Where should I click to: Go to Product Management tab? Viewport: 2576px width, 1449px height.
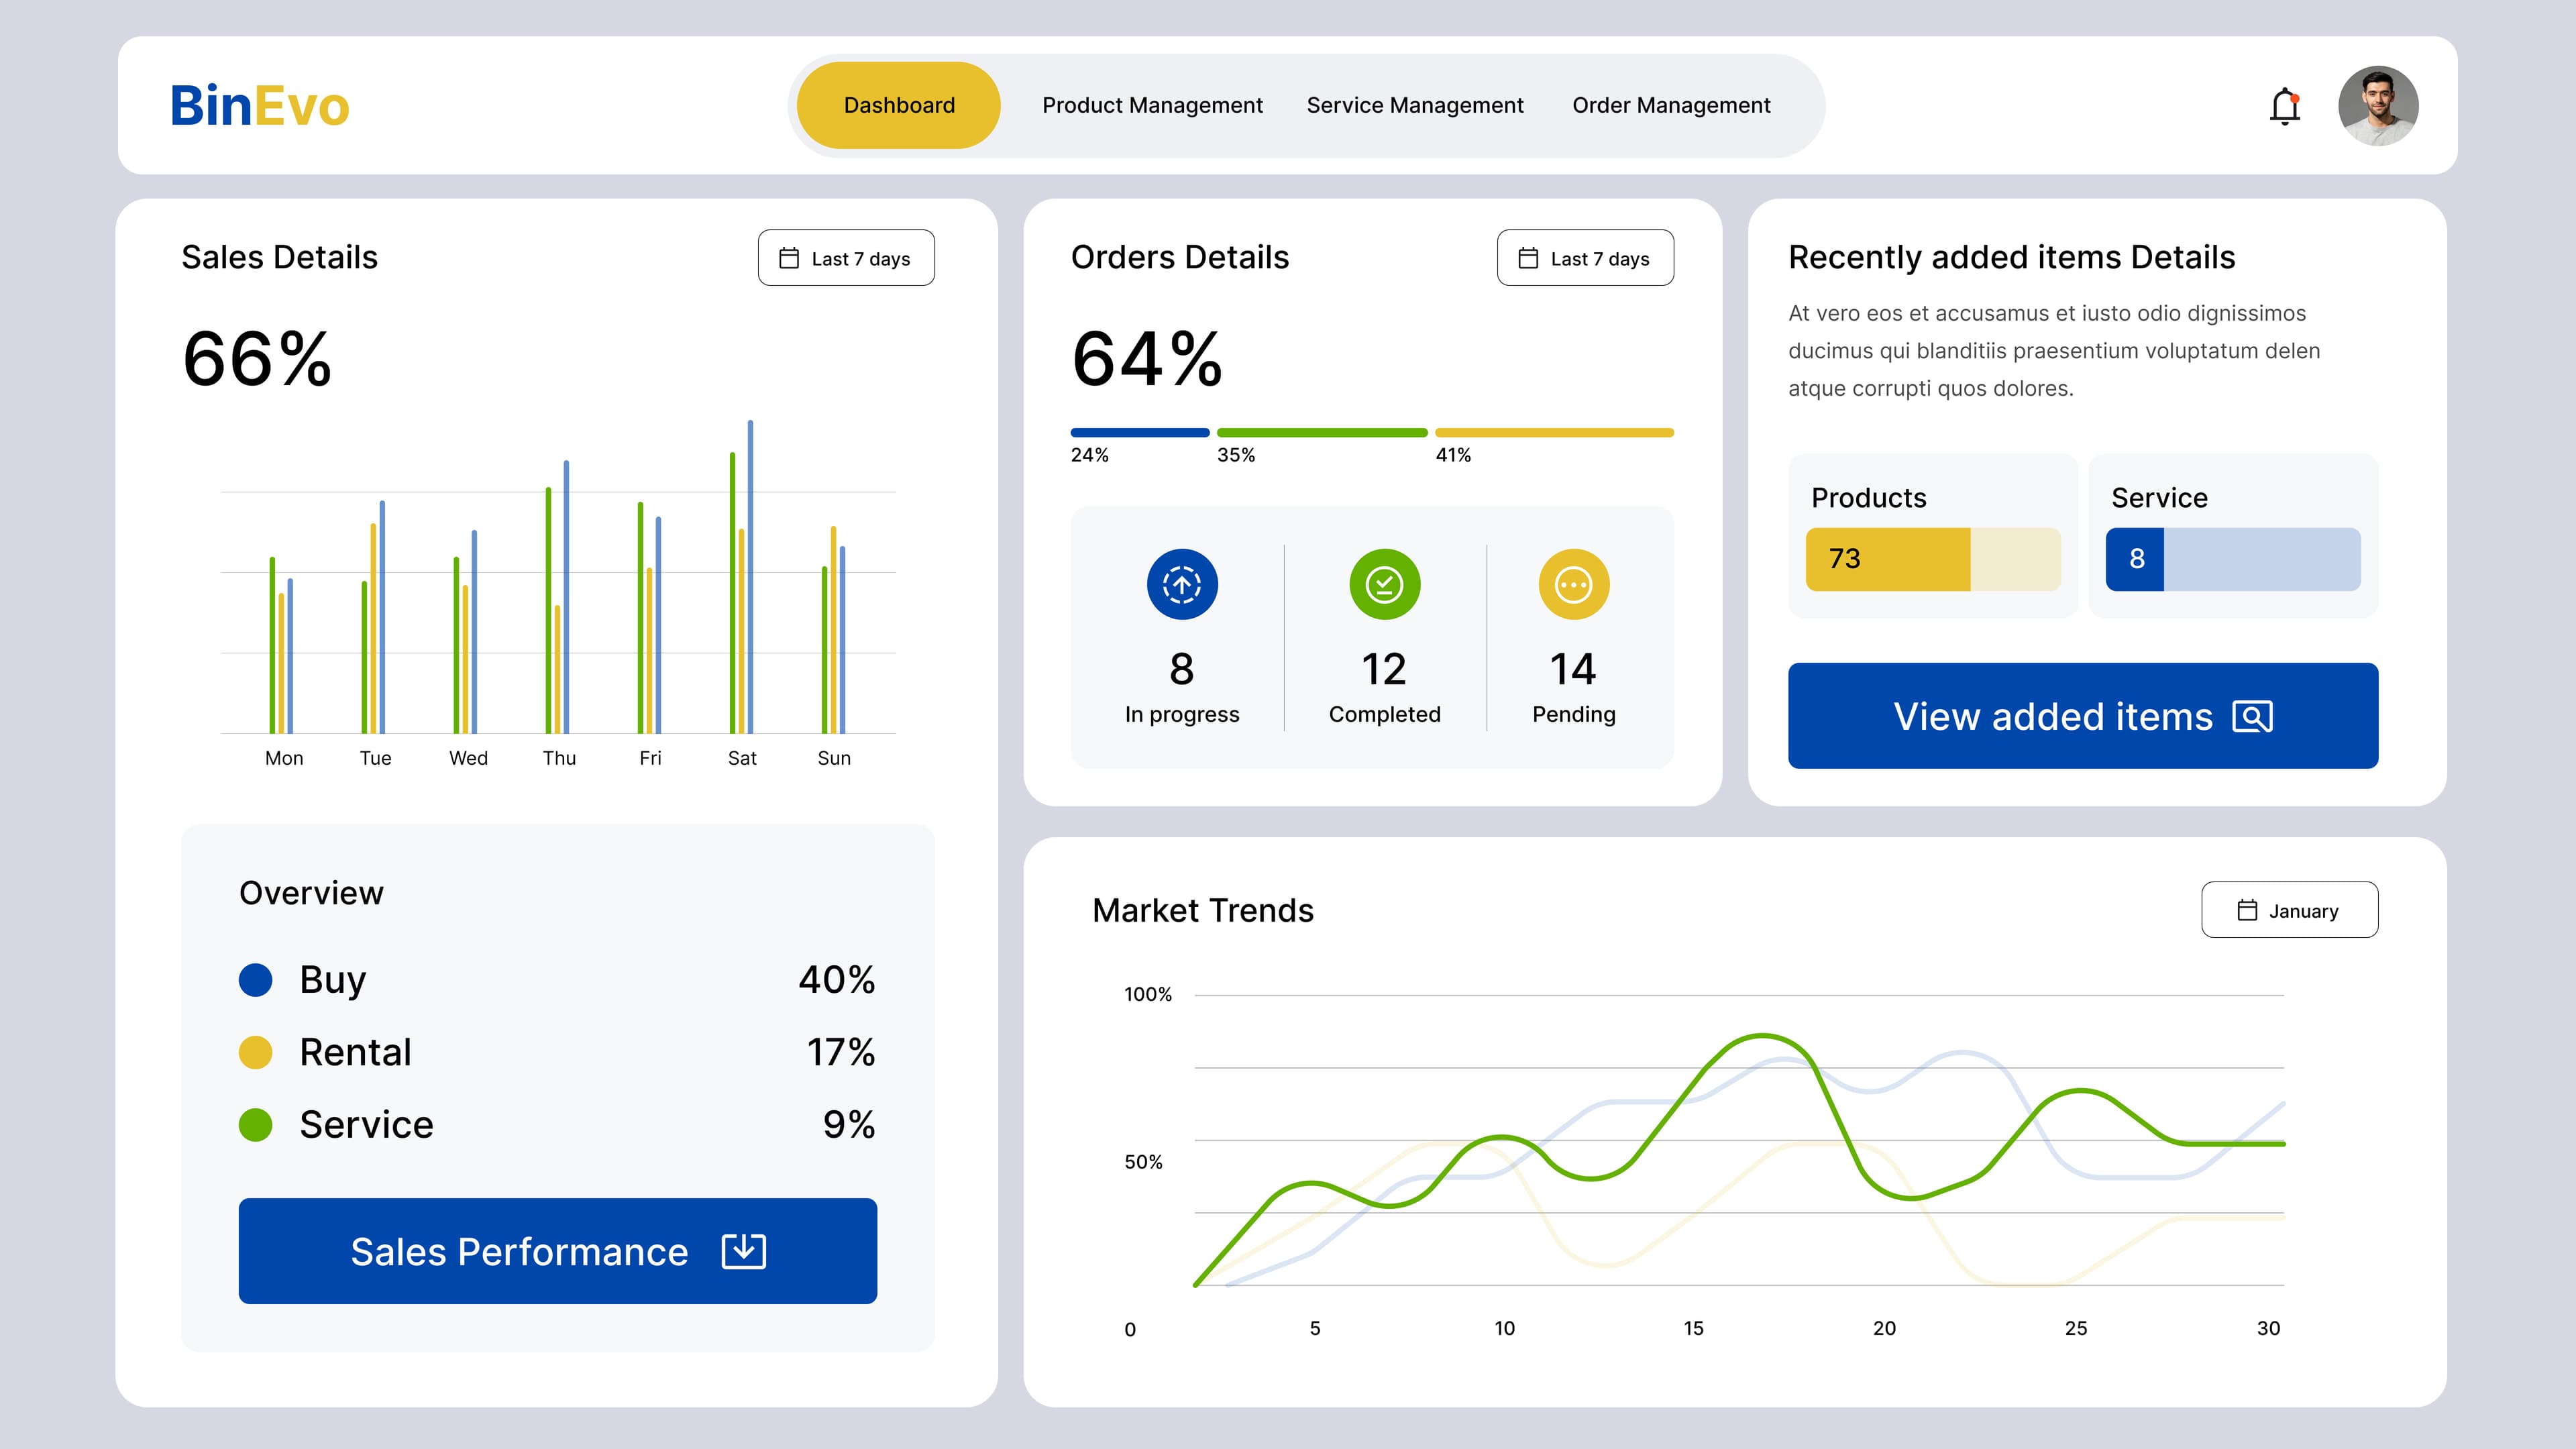click(1152, 106)
